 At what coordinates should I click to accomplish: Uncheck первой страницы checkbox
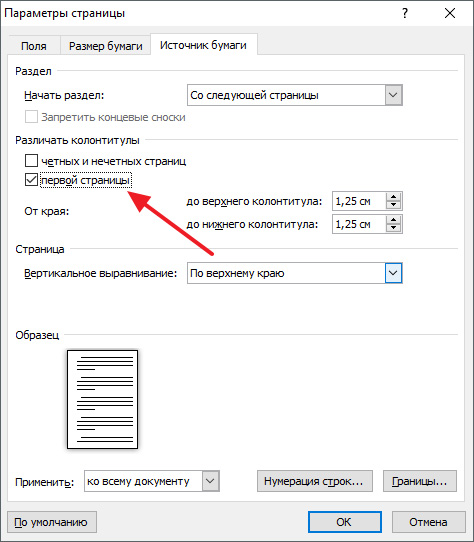(31, 180)
